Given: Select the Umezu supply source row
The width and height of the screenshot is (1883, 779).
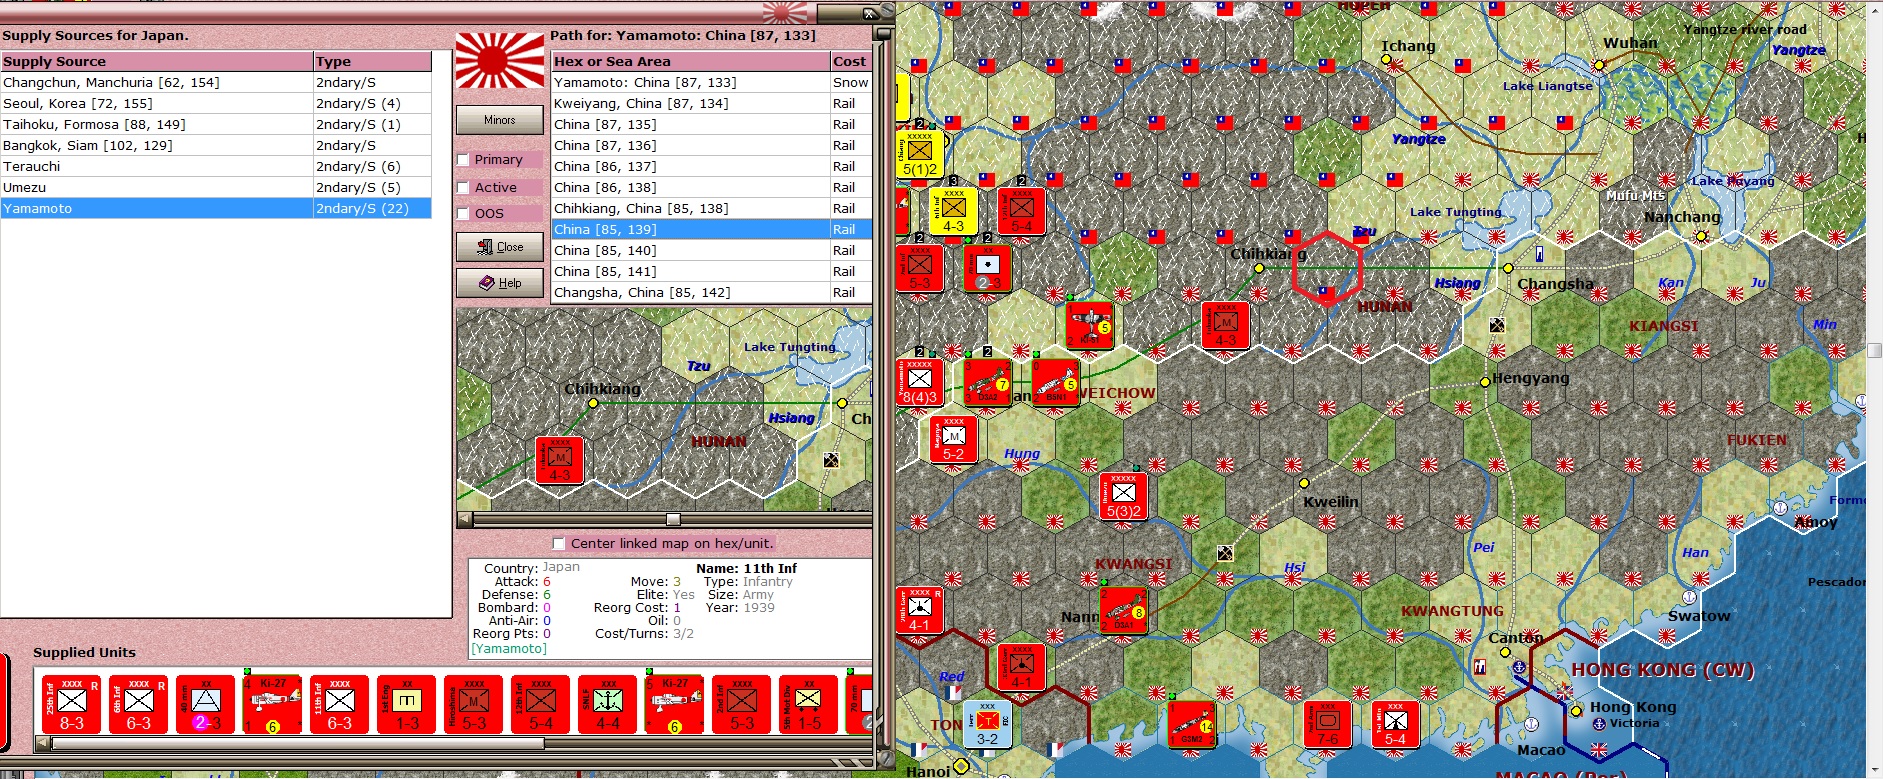Looking at the screenshot, I should click(216, 187).
